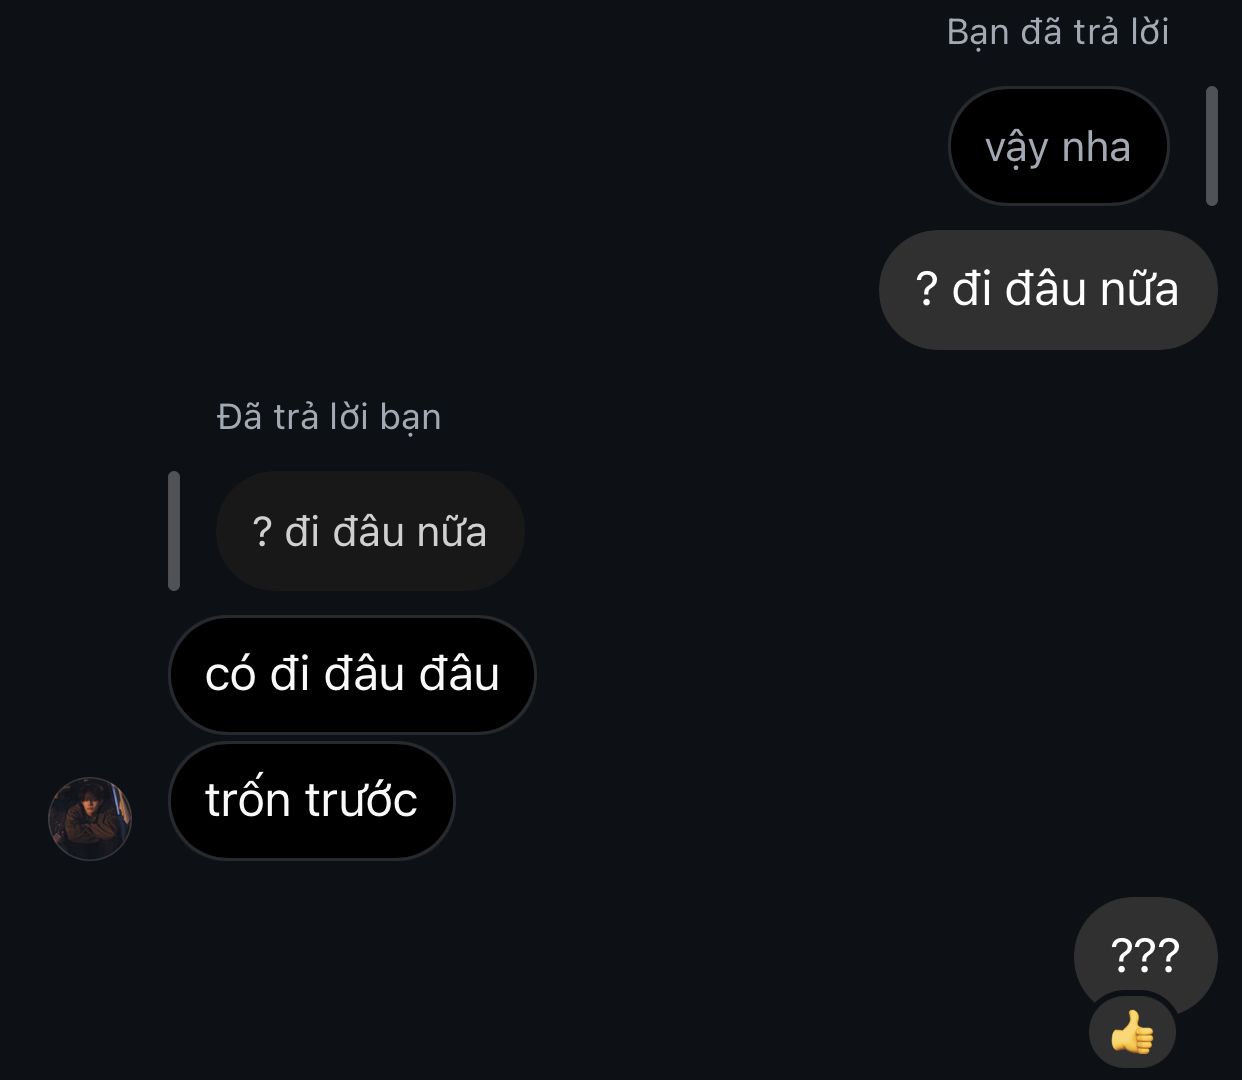Screen dimensions: 1242x1080
Task: Select the sent "? đi đâu nữa" gray bubble
Action: tap(1048, 290)
